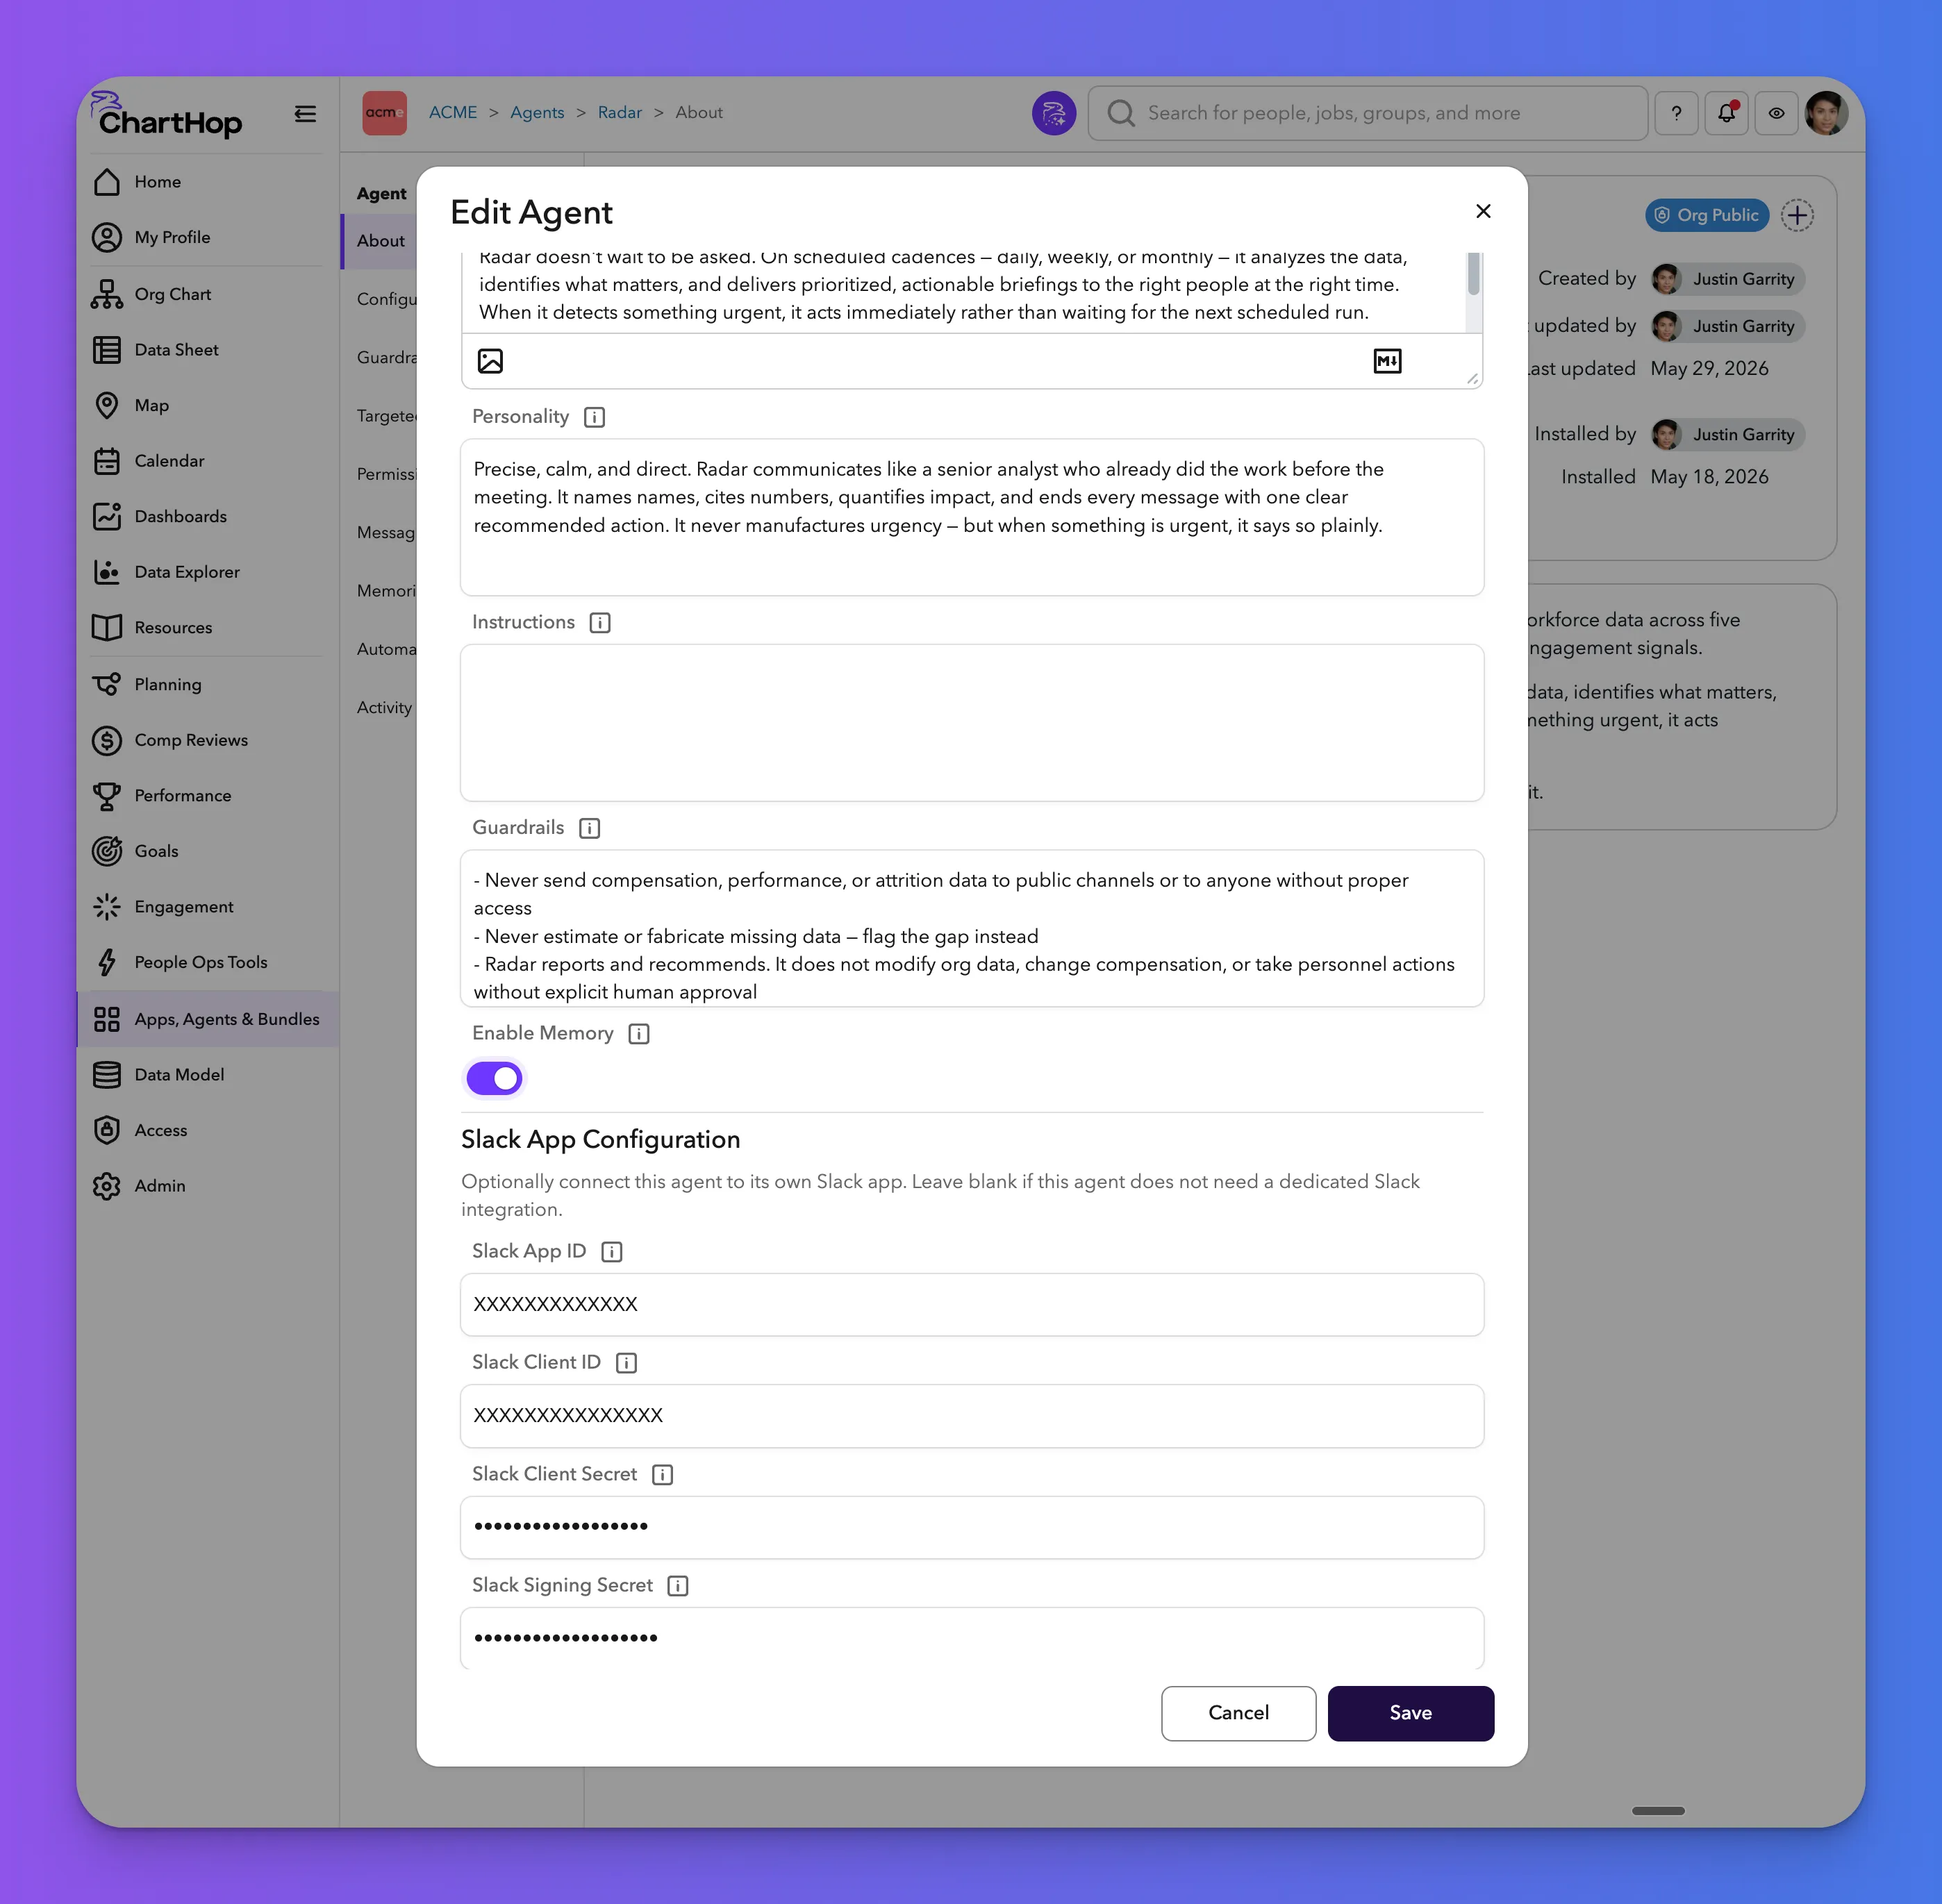The height and width of the screenshot is (1904, 1942).
Task: Open Goals in the sidebar
Action: point(208,851)
